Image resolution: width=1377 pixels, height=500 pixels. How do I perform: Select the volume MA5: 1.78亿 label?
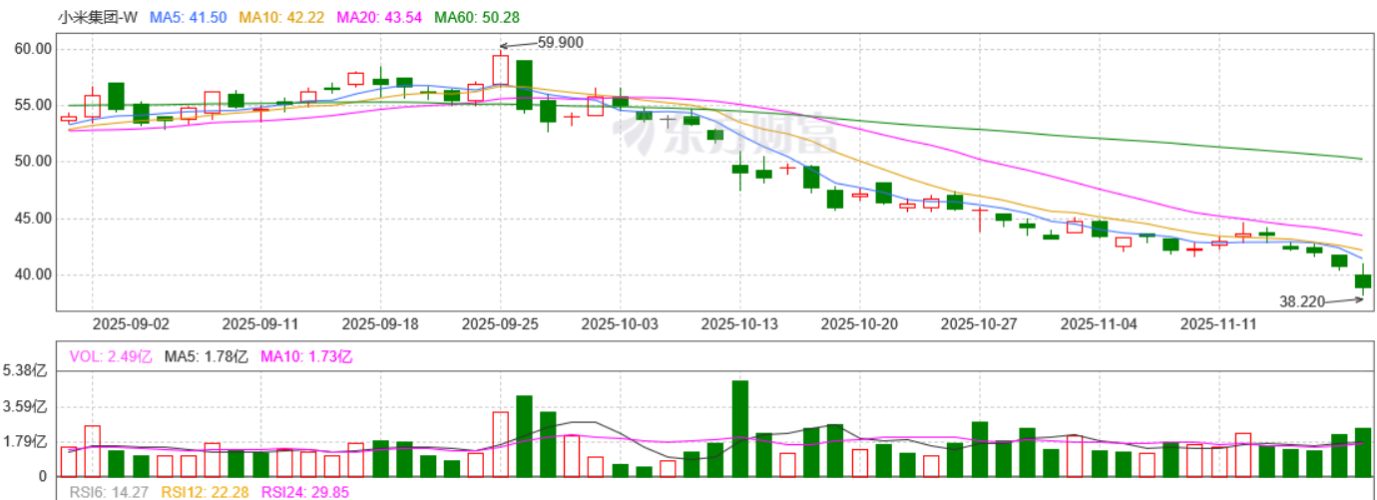207,356
